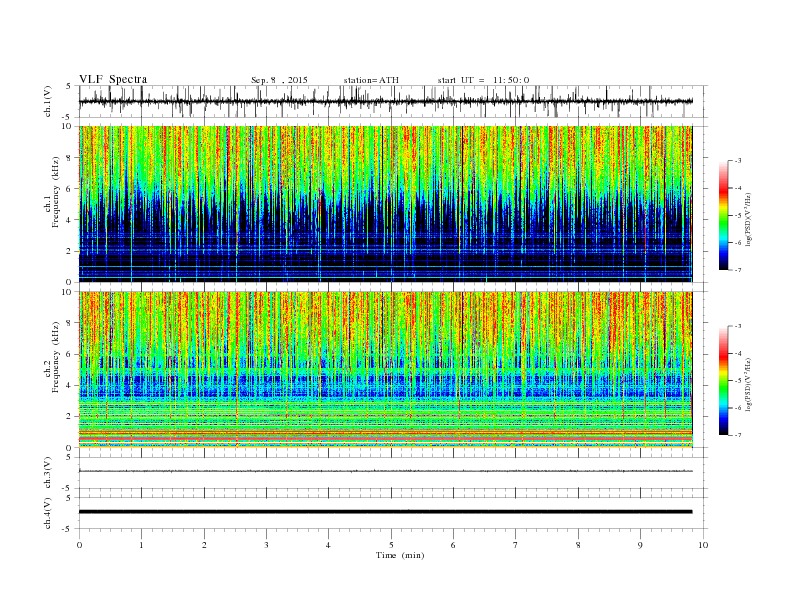Click time-axis tick label "7"
The width and height of the screenshot is (792, 612).
516,545
